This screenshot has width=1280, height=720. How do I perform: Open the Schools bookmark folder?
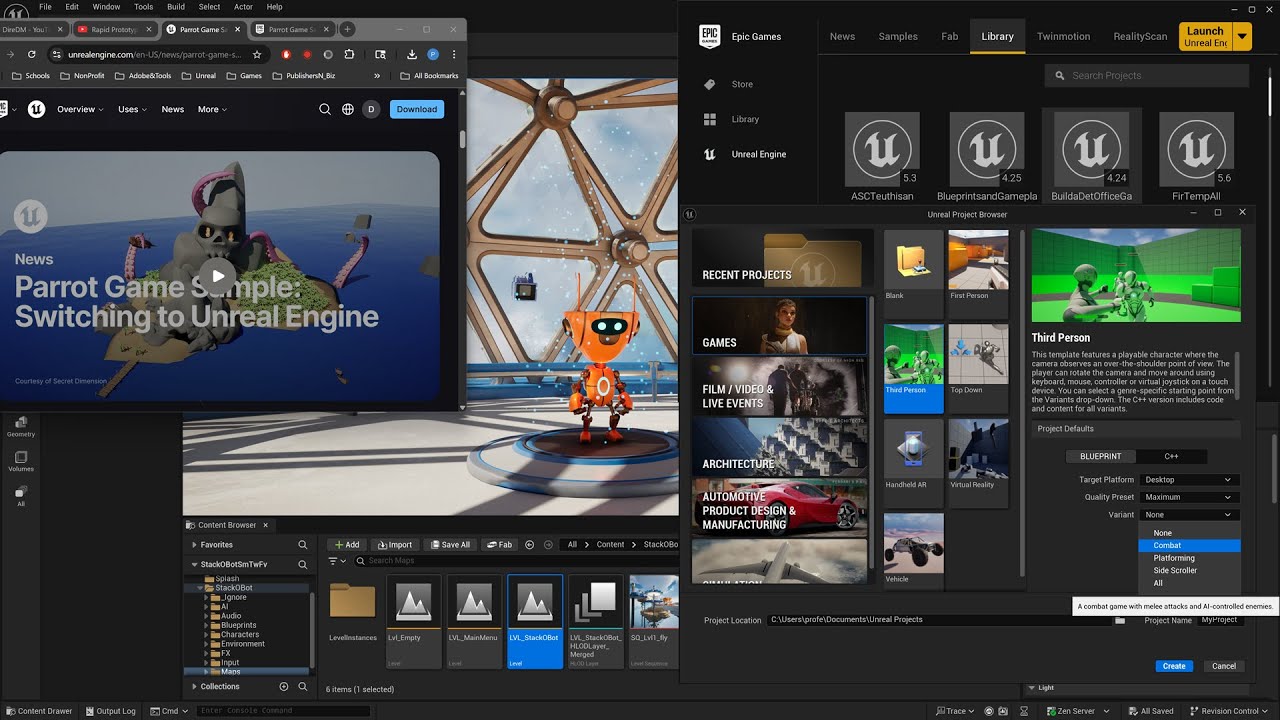[31, 75]
